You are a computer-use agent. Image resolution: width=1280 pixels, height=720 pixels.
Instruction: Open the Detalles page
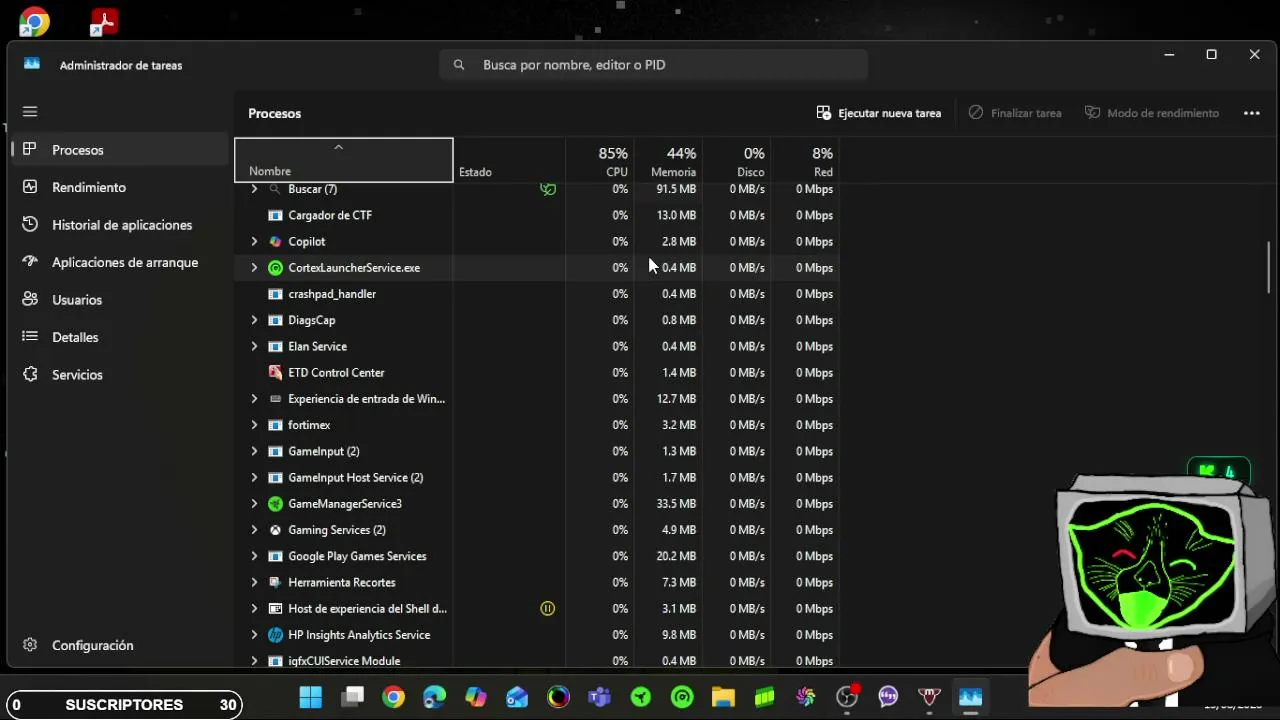click(x=120, y=337)
